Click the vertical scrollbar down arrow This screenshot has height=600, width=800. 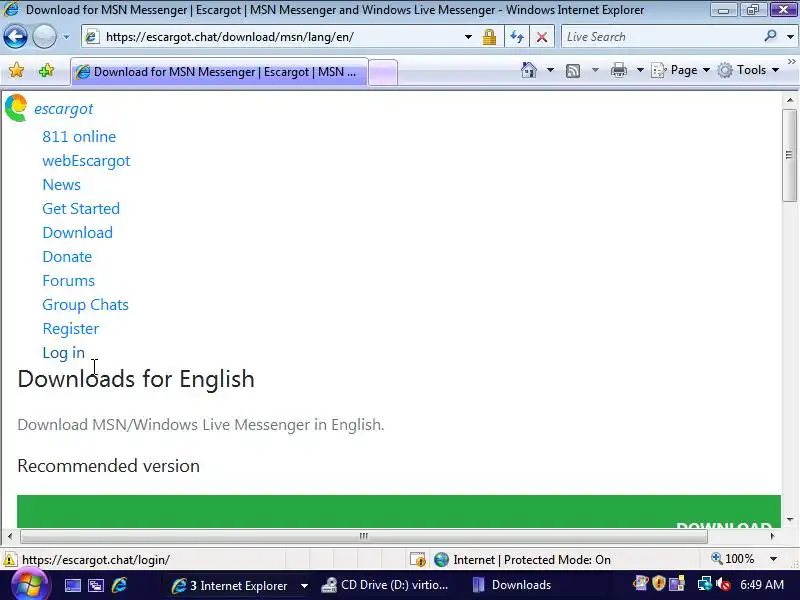click(789, 519)
